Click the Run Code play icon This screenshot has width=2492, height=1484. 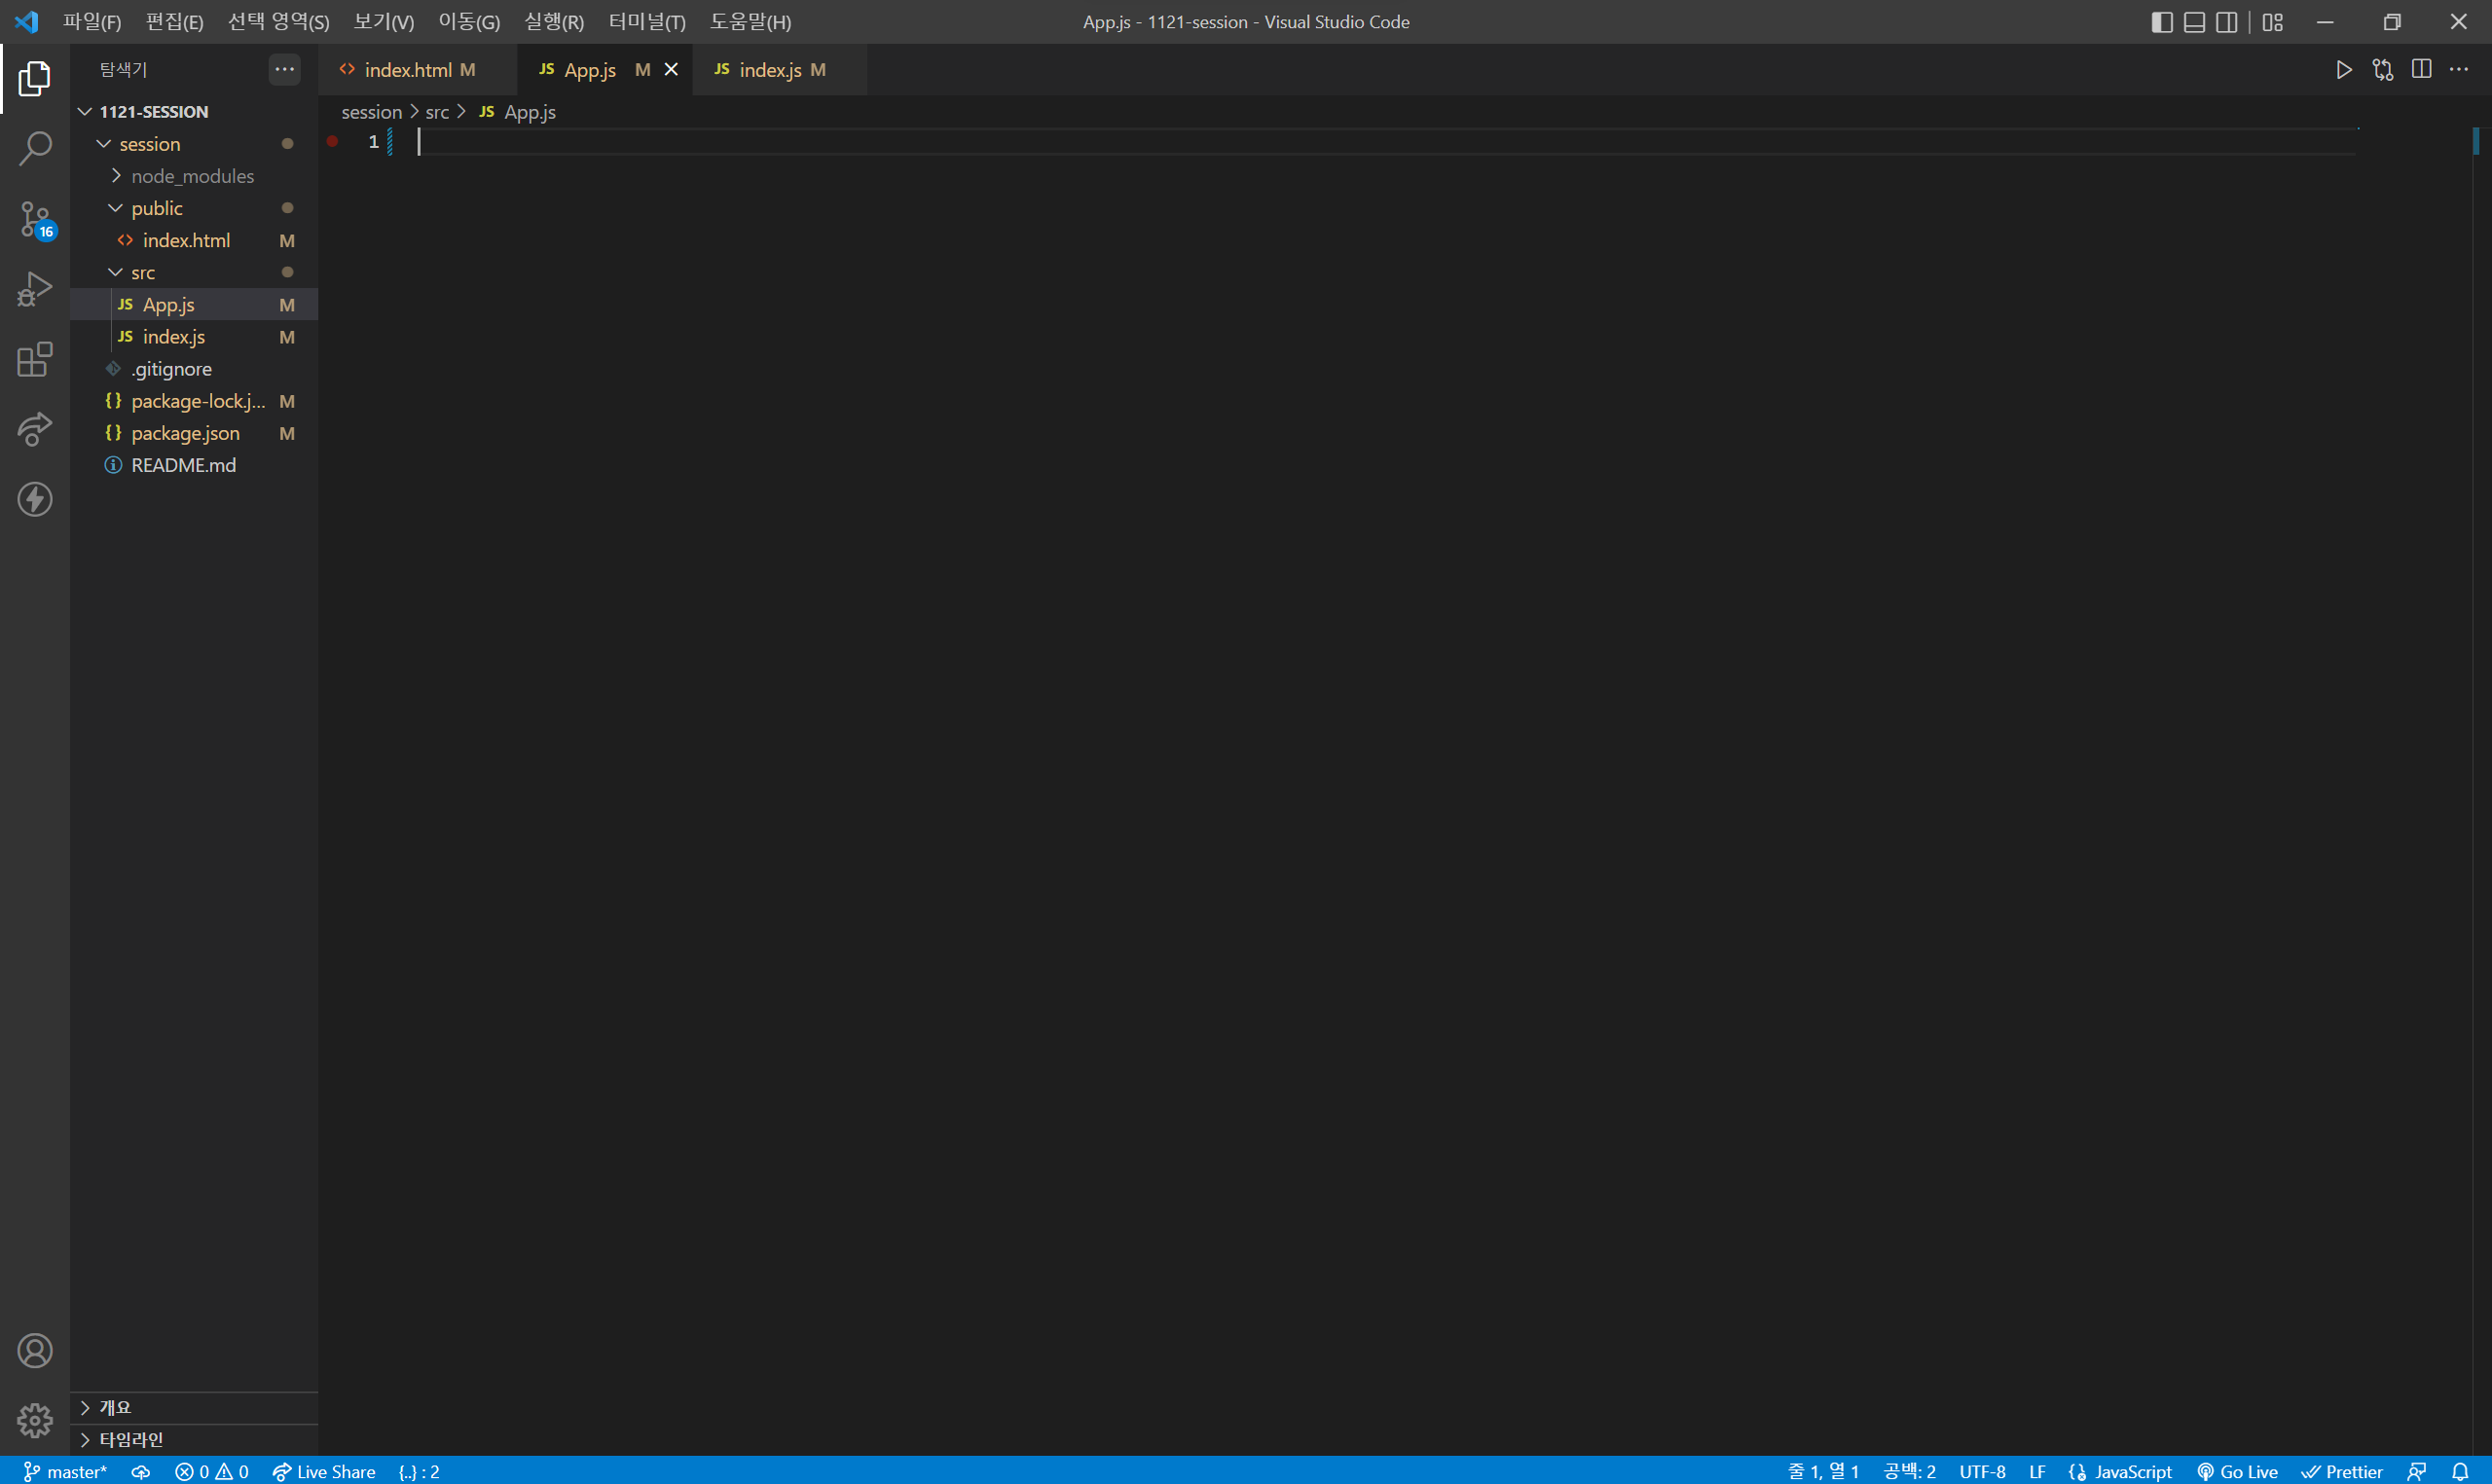pyautogui.click(x=2343, y=70)
